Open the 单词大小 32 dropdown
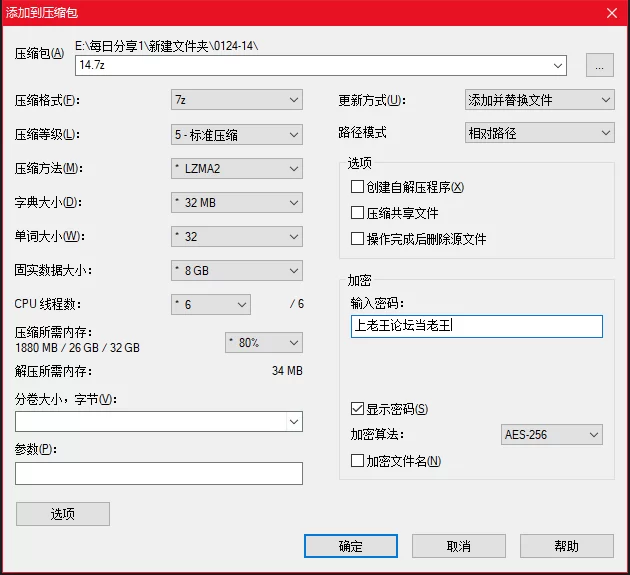This screenshot has width=630, height=575. click(237, 237)
